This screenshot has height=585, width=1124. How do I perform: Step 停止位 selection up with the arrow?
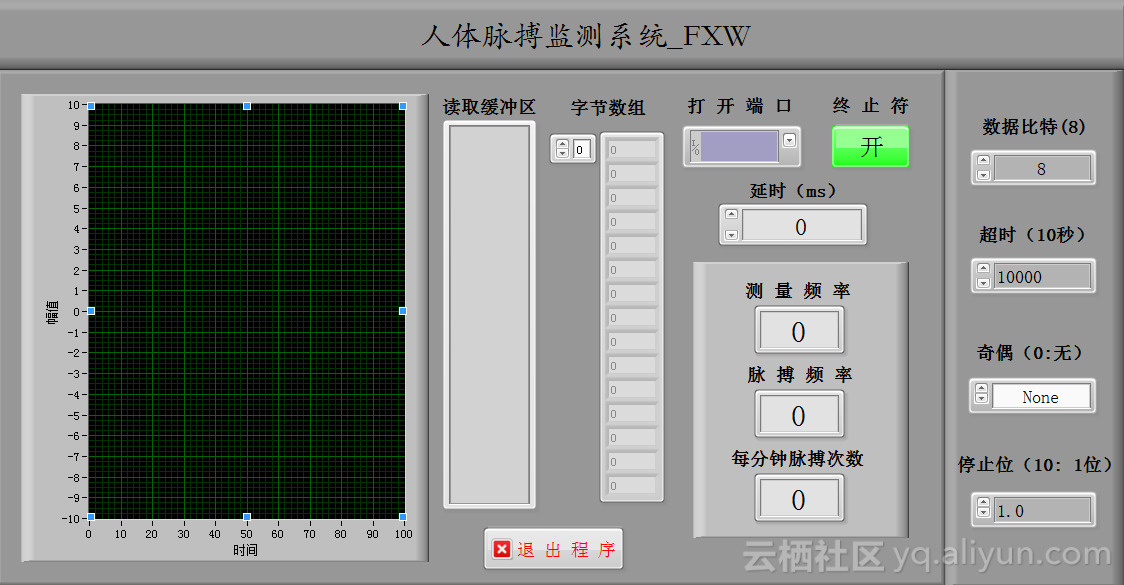984,503
